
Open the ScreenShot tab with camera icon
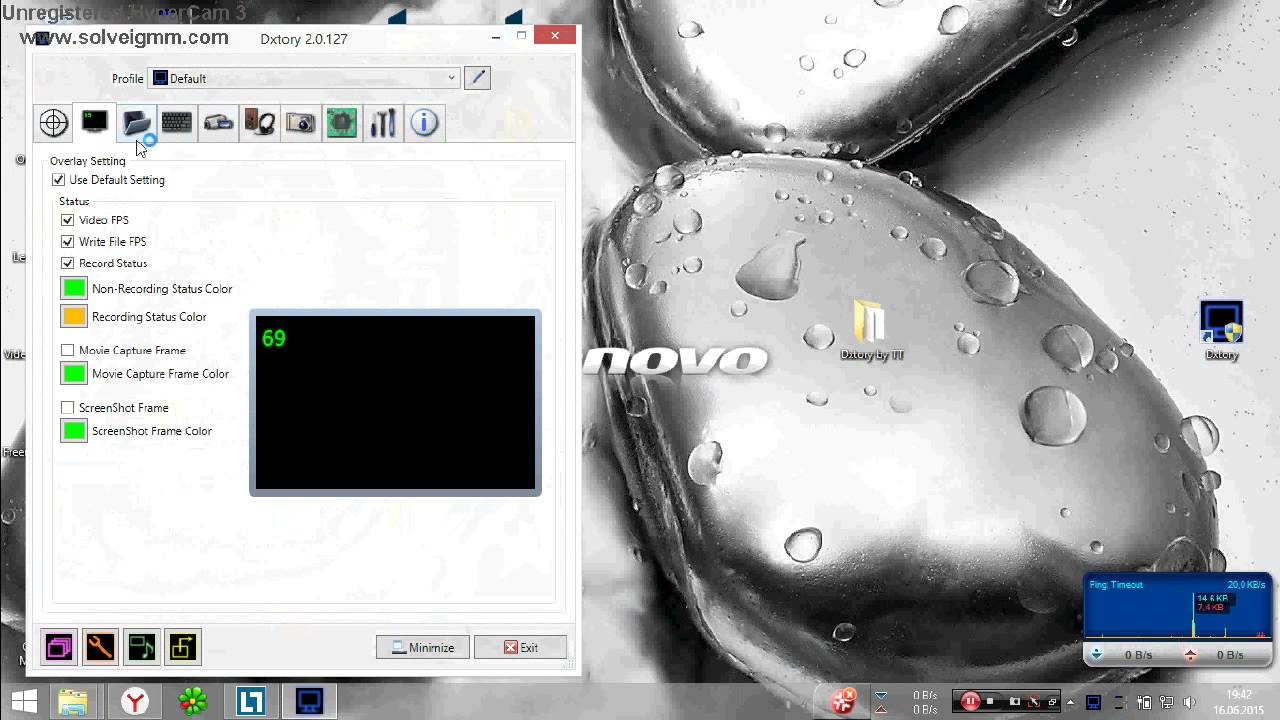301,123
